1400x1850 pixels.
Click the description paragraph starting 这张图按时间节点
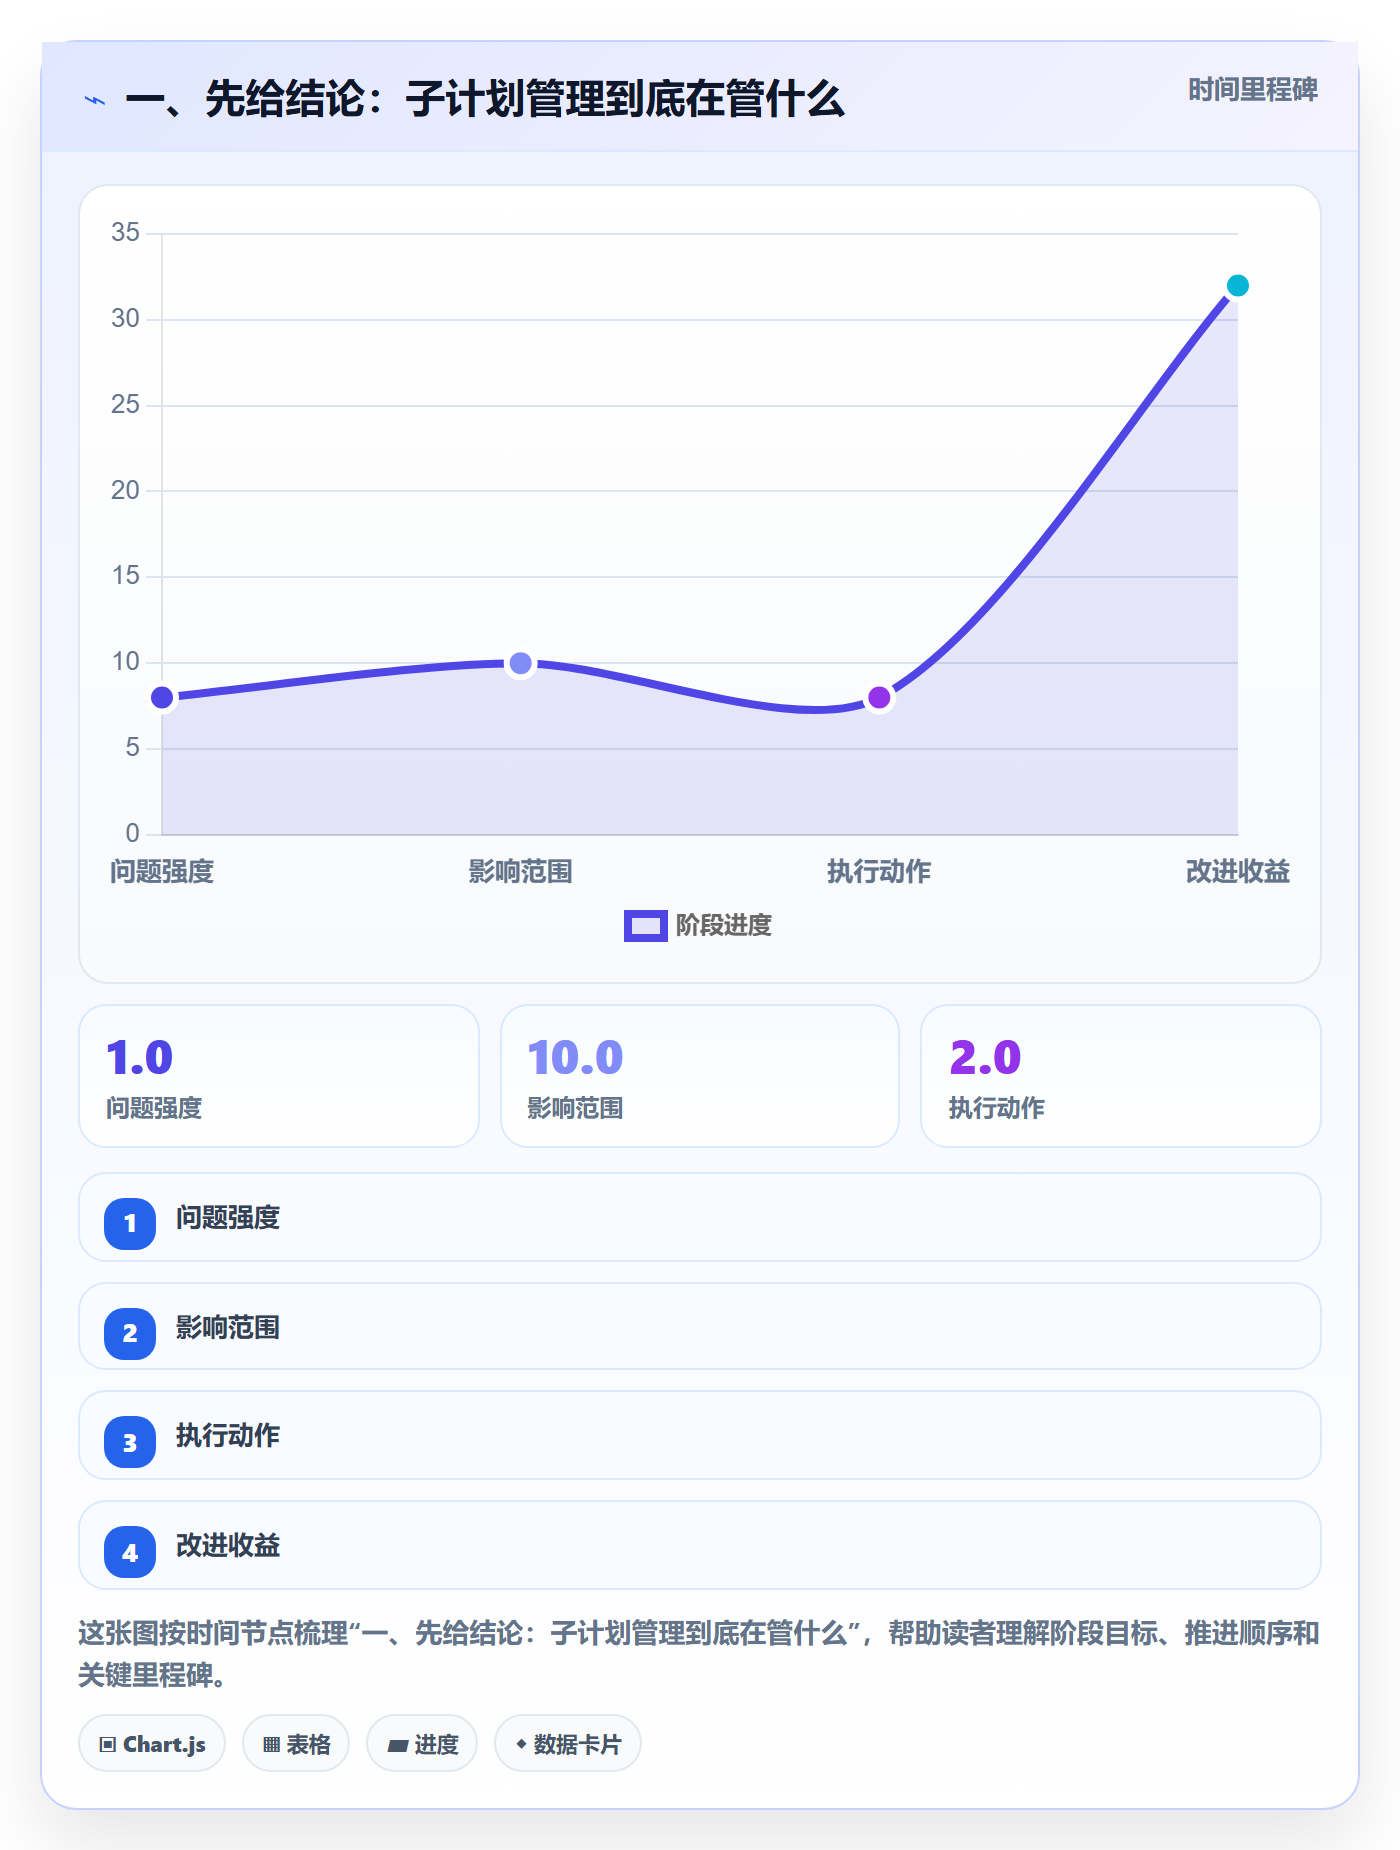(x=699, y=1654)
